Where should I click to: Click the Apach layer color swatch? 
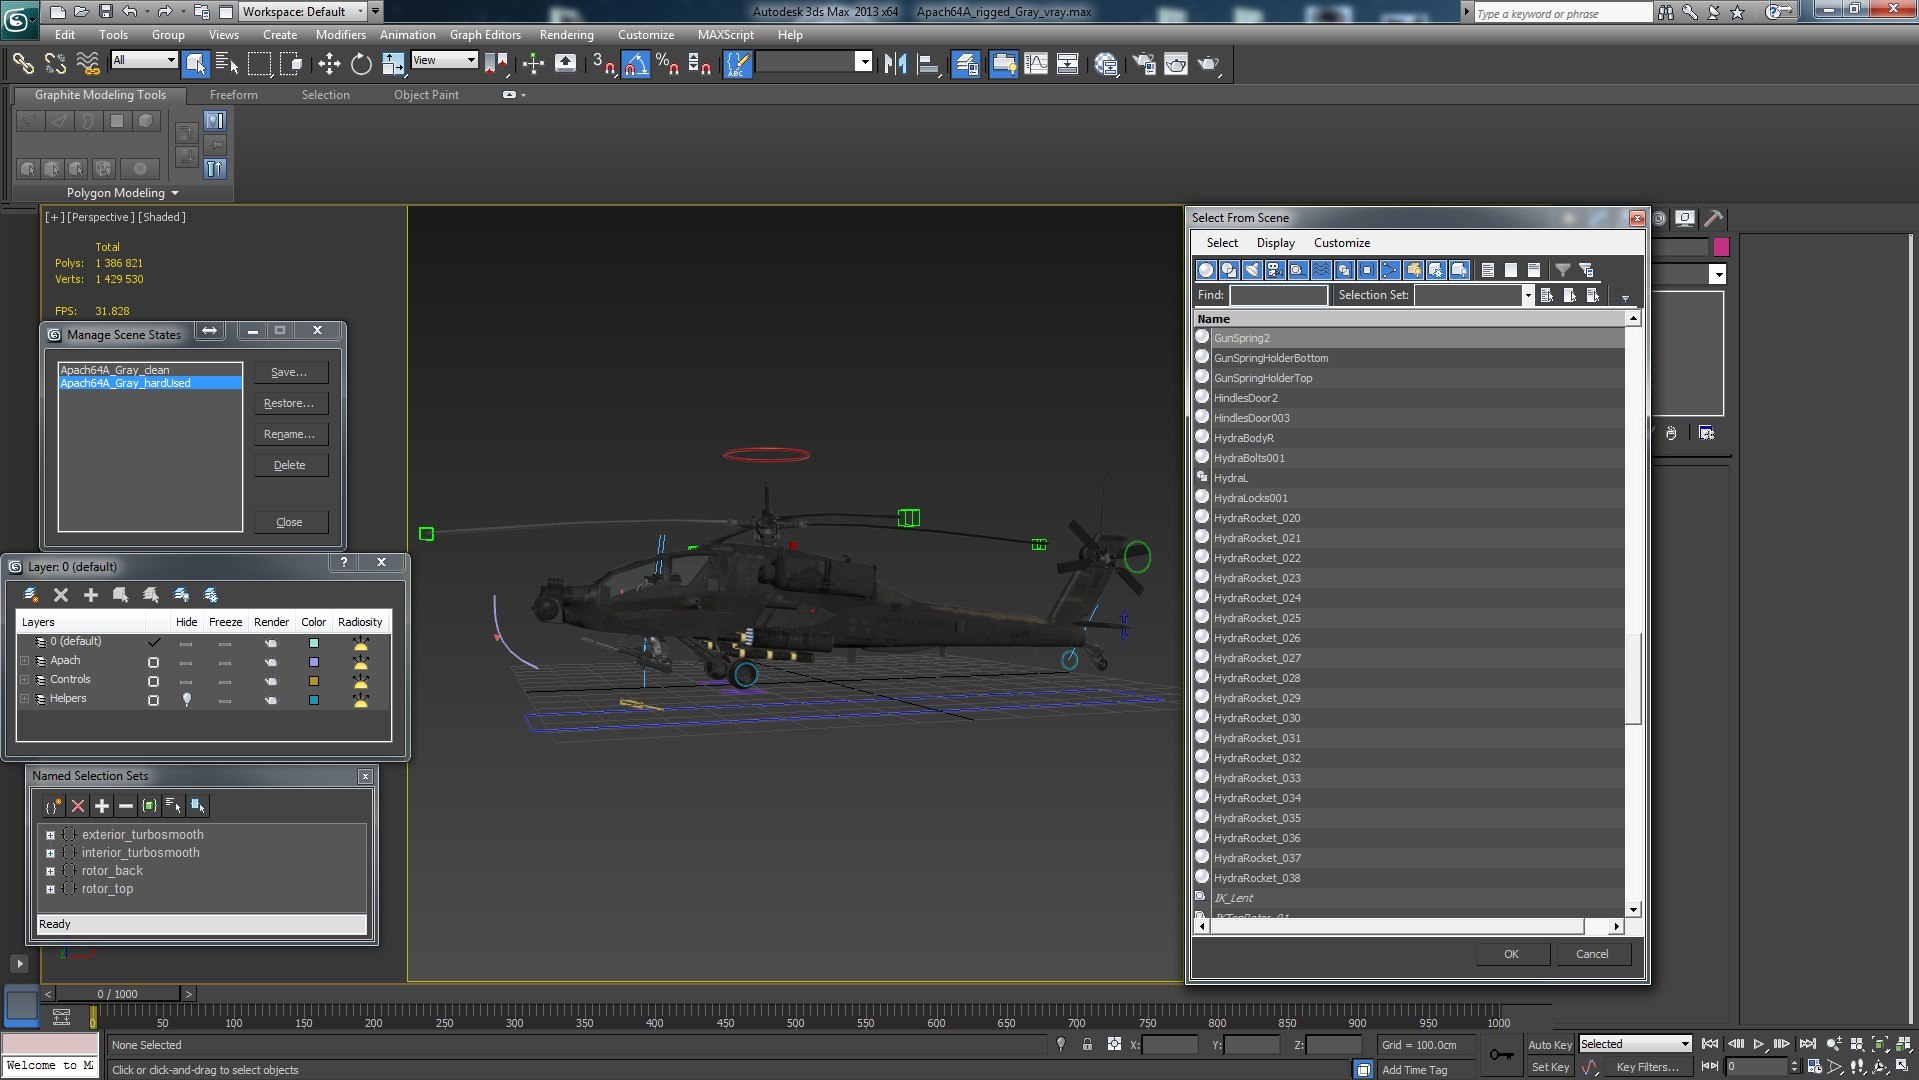(313, 662)
